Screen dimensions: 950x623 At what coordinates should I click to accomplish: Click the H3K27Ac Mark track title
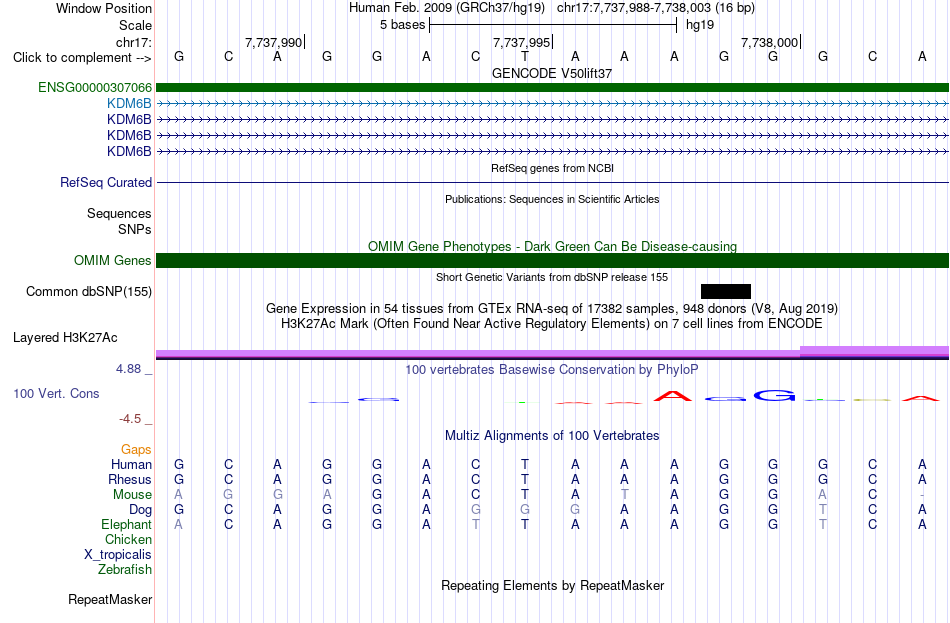point(552,324)
